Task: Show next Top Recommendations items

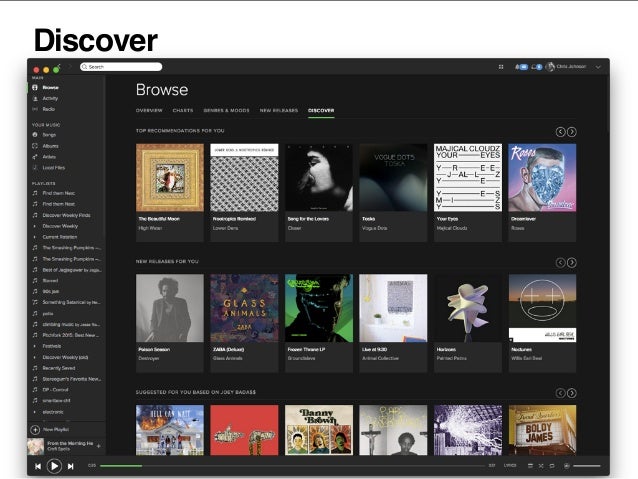Action: [572, 132]
